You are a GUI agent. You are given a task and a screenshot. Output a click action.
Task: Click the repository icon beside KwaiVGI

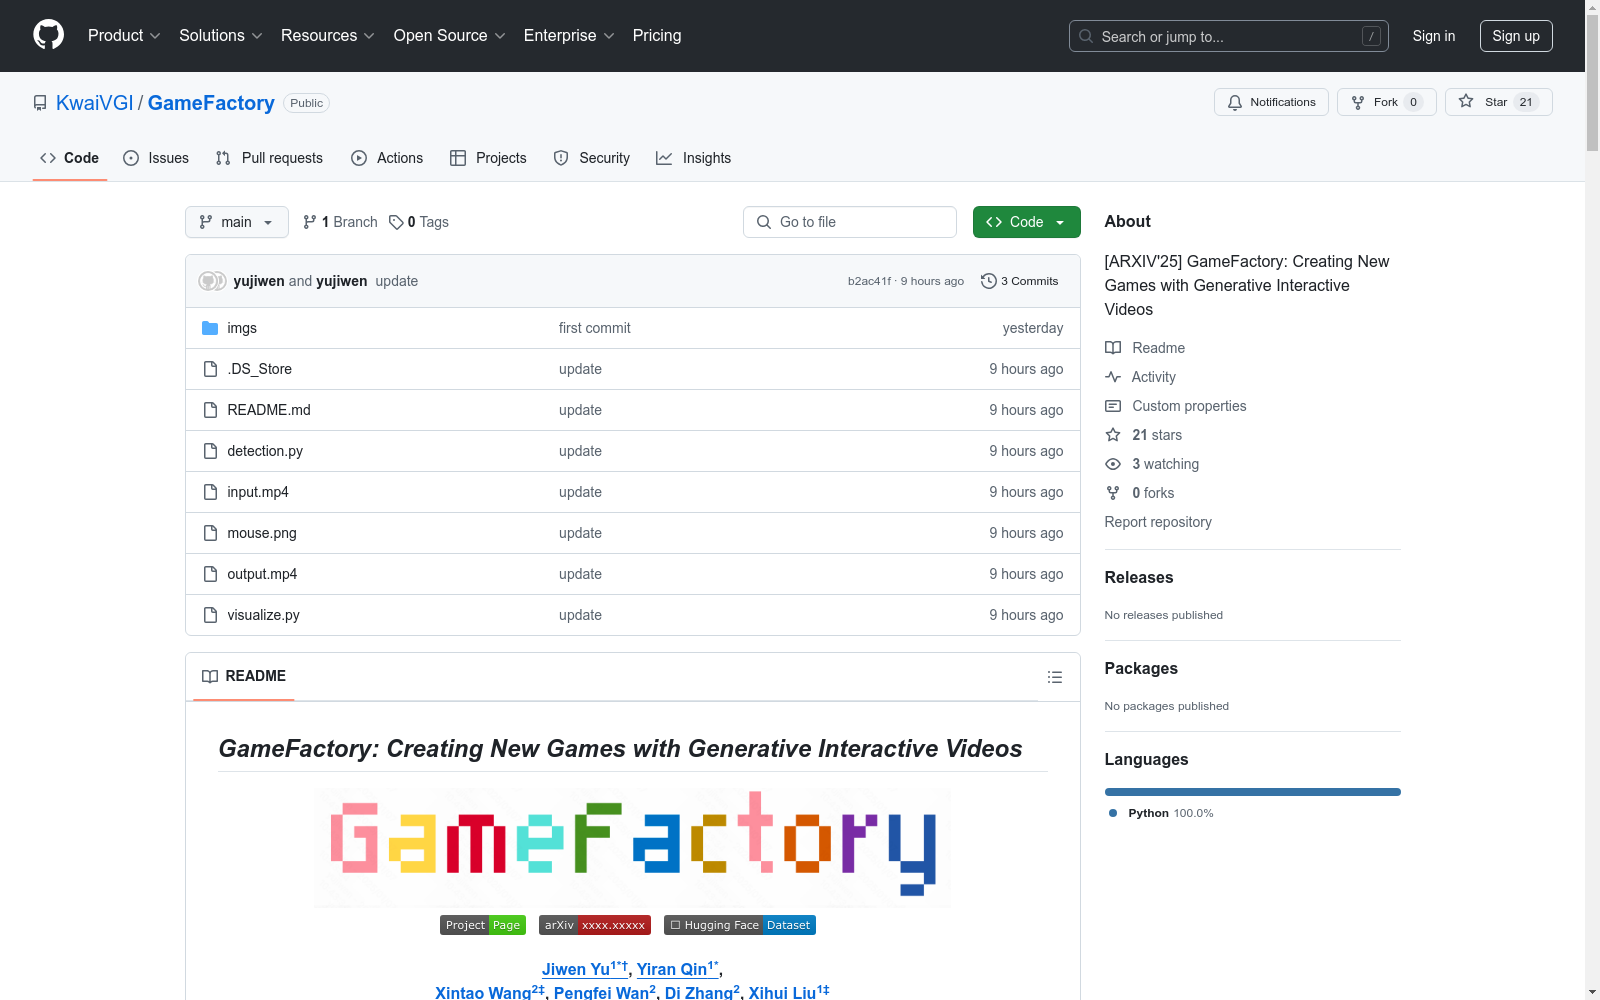point(40,103)
